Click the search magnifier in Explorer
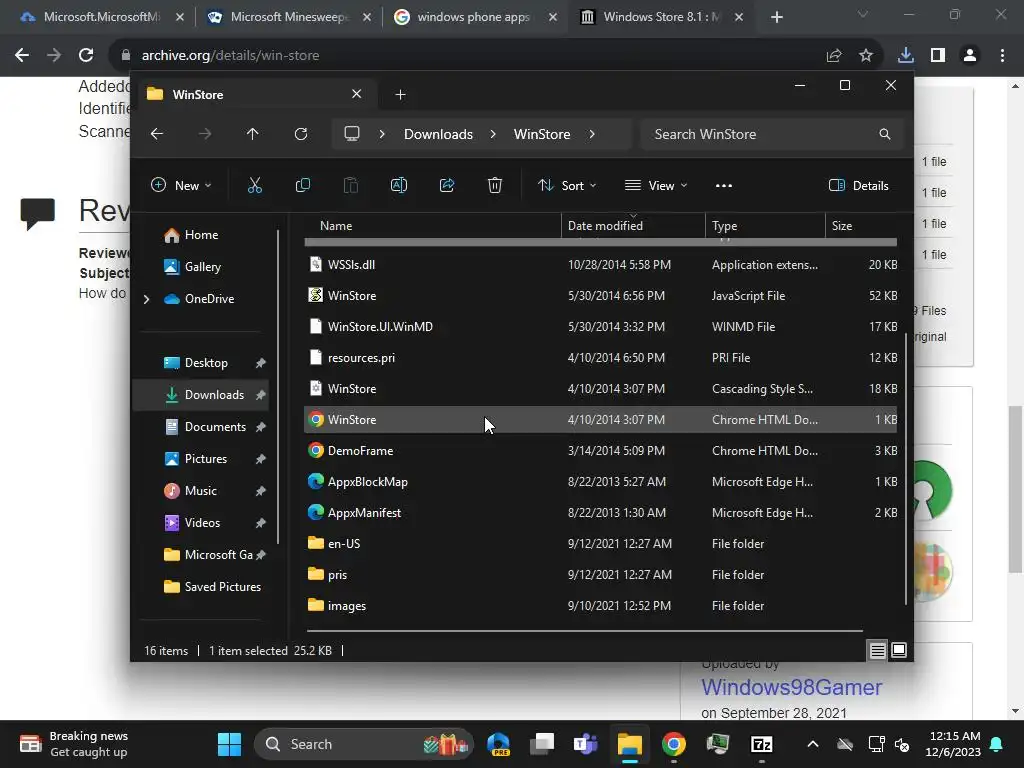This screenshot has height=768, width=1024. [885, 134]
